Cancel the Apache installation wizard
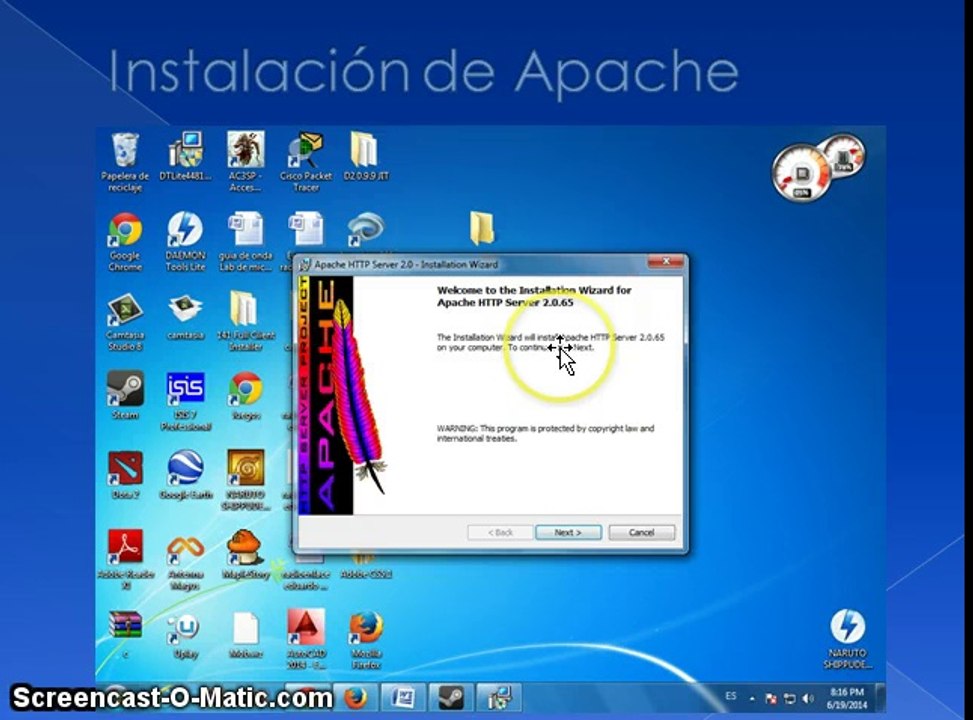Image resolution: width=973 pixels, height=720 pixels. pos(642,533)
